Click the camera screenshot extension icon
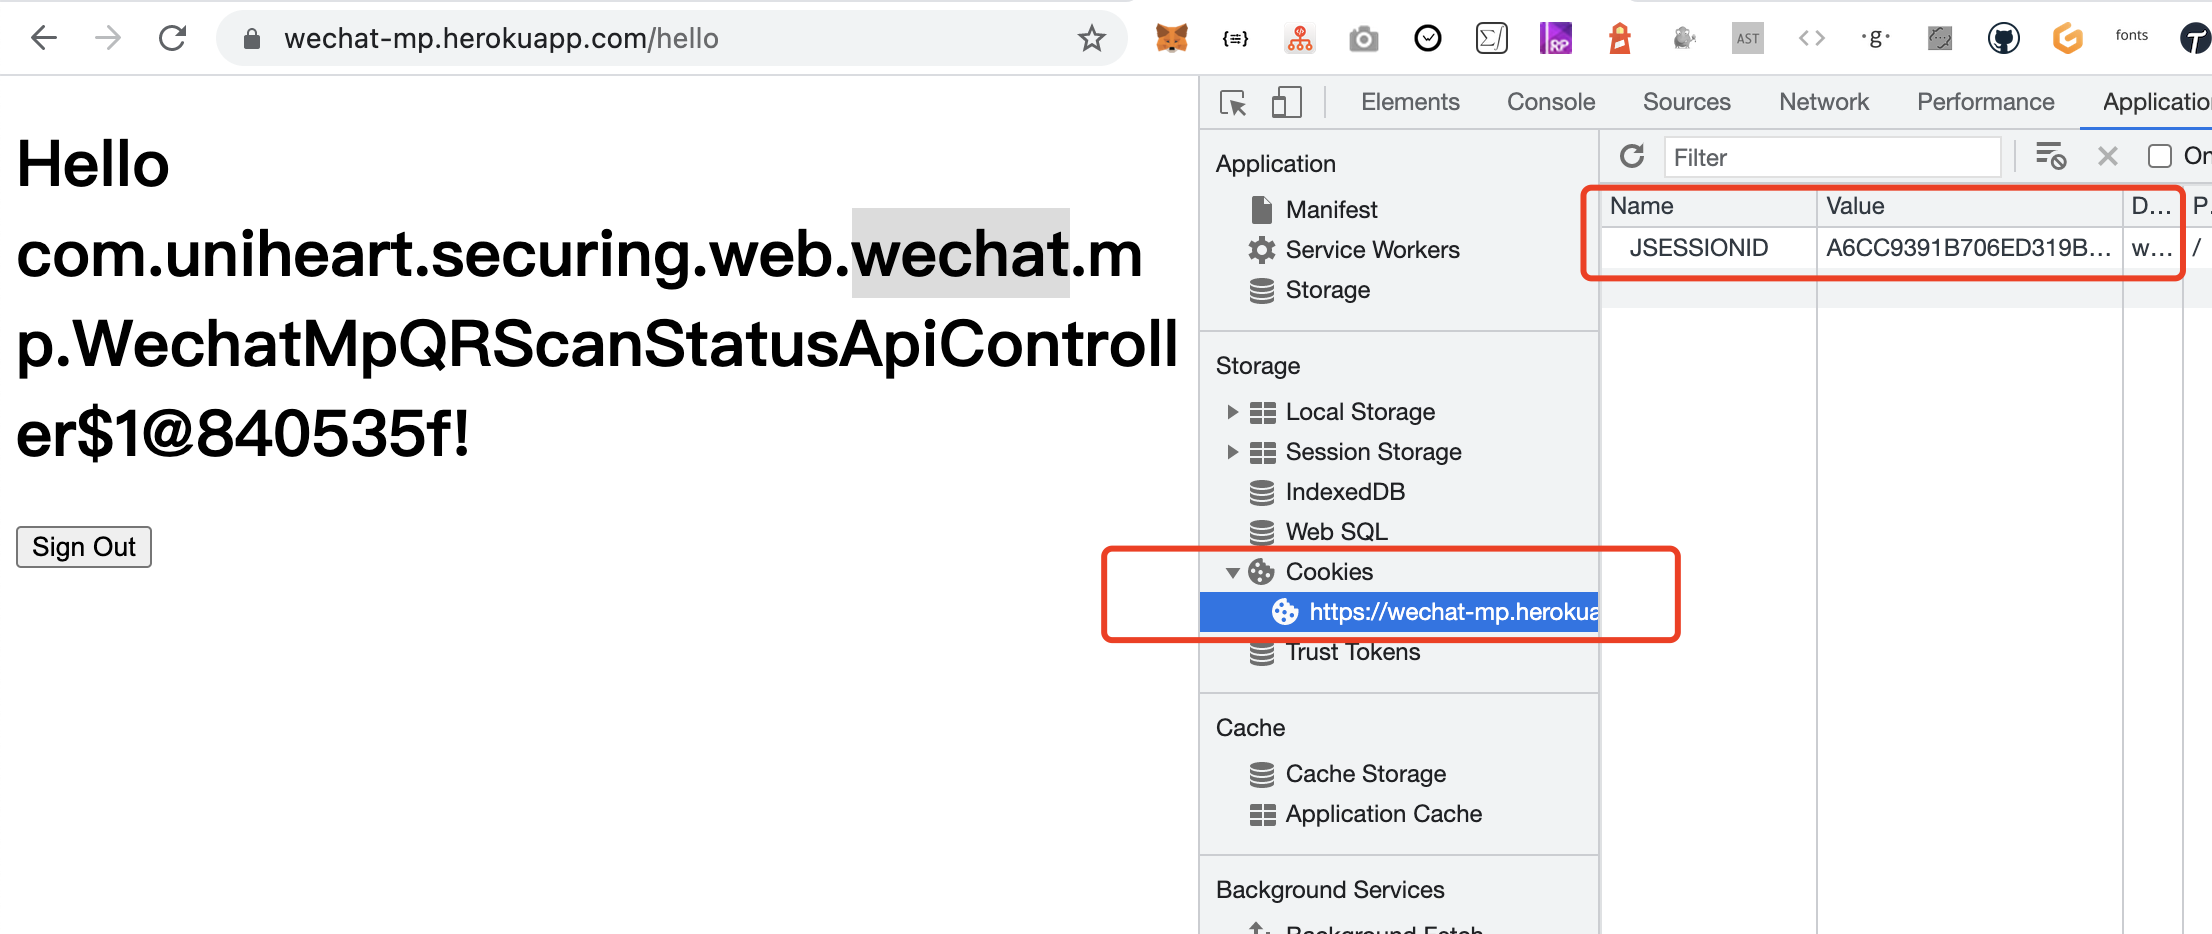 (x=1363, y=39)
